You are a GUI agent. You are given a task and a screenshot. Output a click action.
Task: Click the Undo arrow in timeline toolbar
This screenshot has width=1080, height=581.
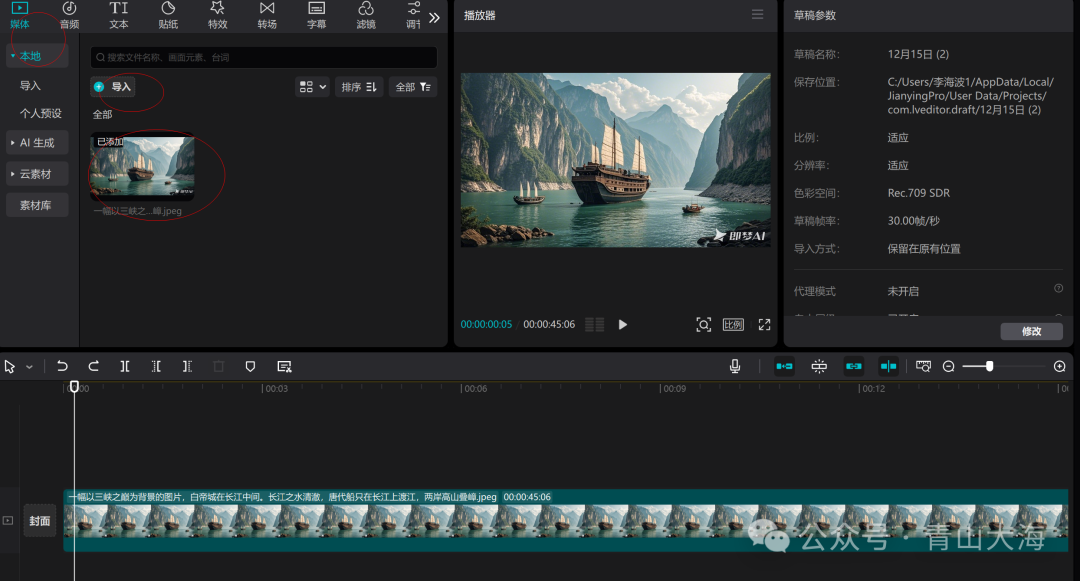pos(62,367)
